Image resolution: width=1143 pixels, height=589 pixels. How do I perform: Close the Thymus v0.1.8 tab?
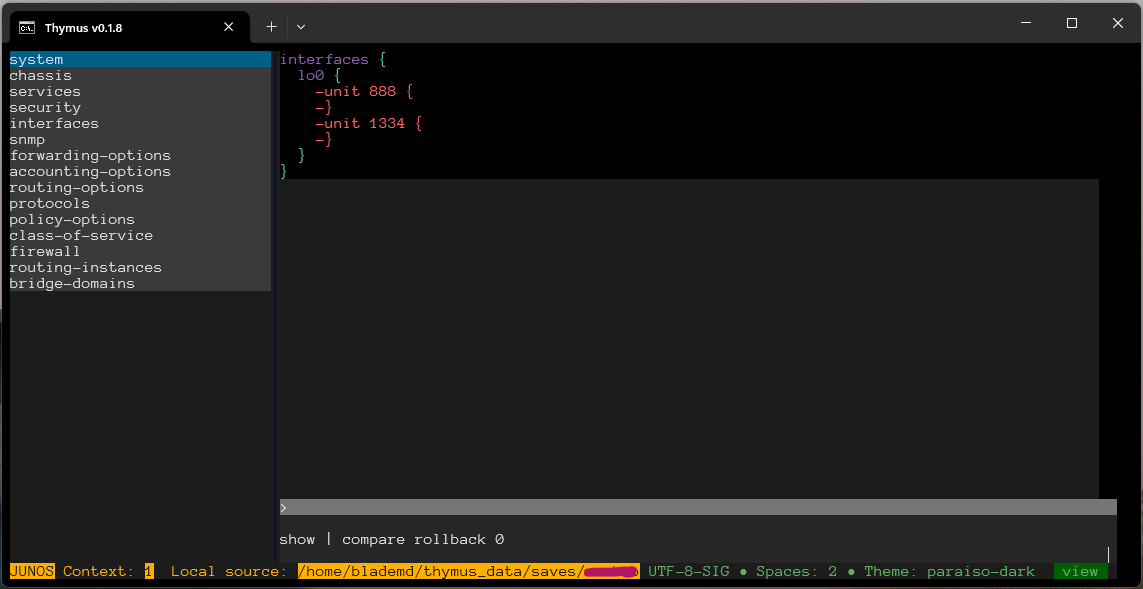point(228,27)
